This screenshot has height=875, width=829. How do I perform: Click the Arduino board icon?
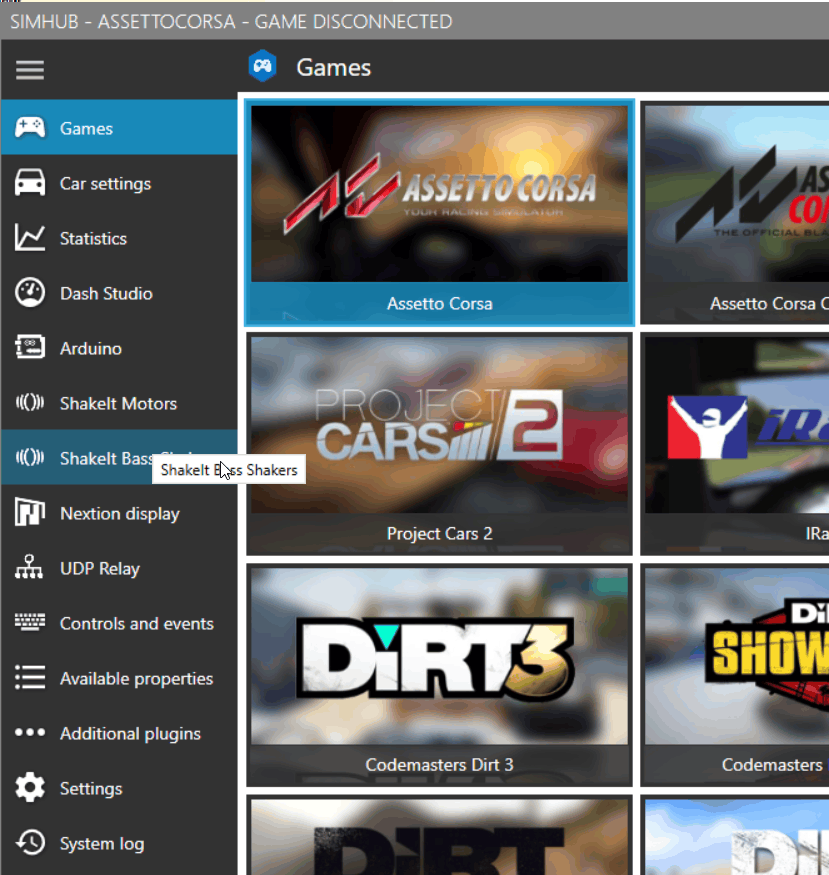pos(30,347)
